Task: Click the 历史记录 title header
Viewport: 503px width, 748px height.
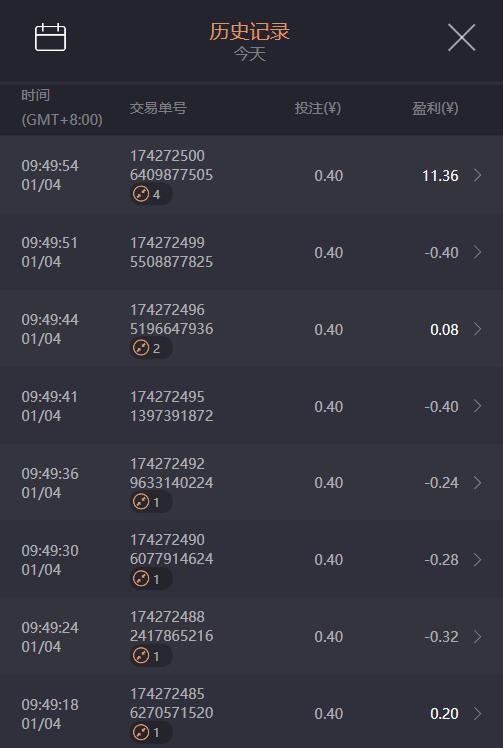Action: click(250, 31)
